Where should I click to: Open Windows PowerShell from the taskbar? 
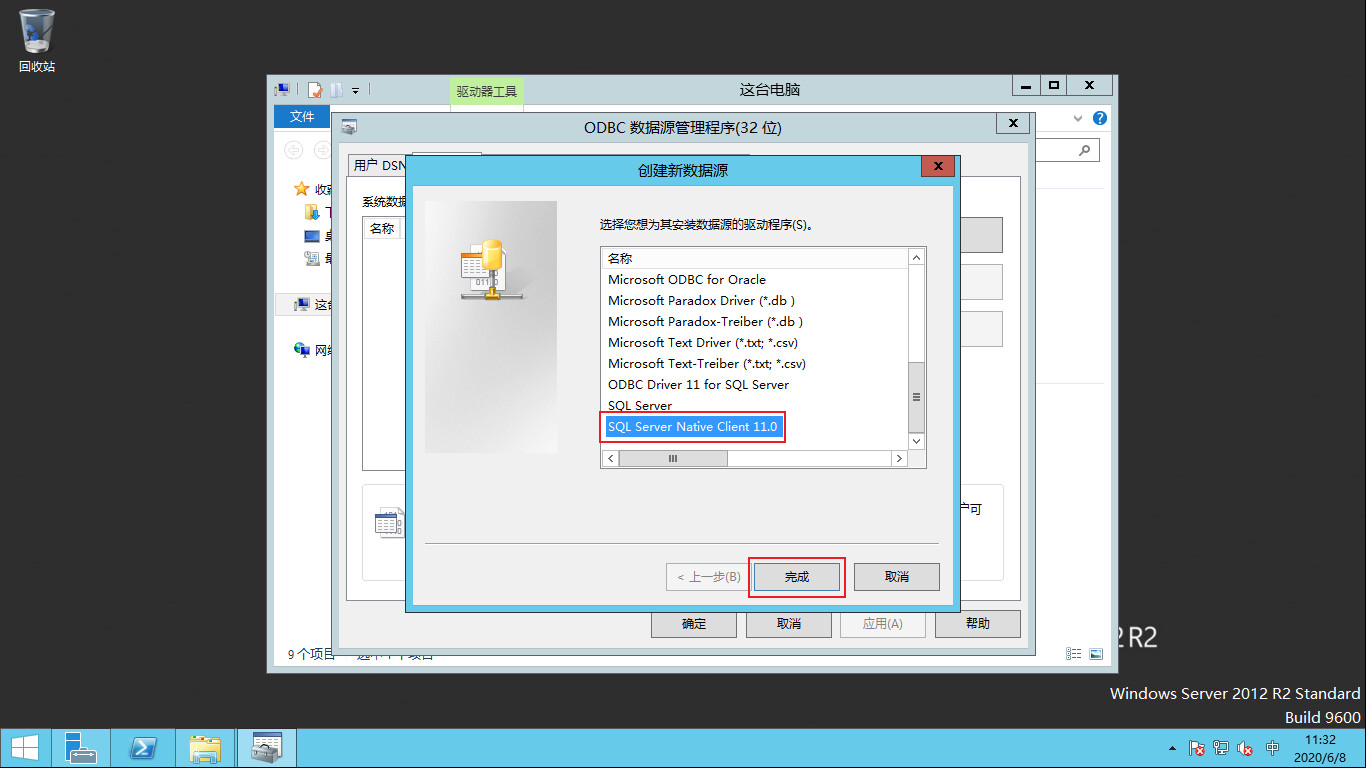[143, 747]
